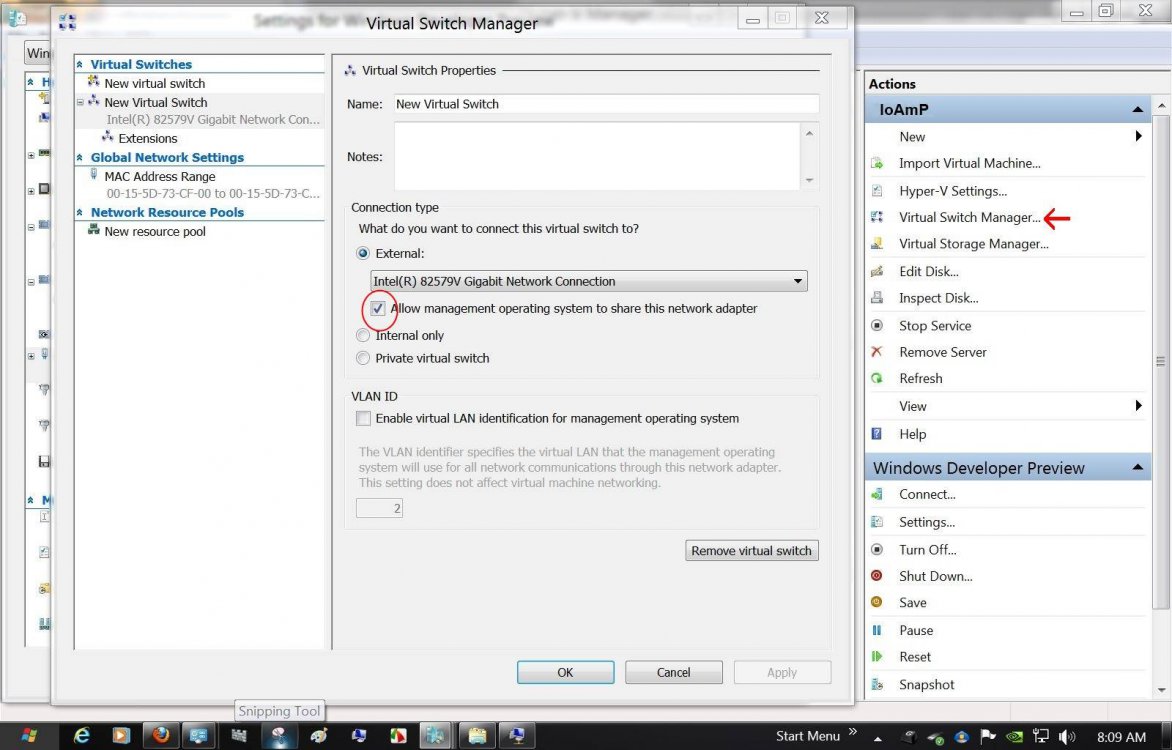
Task: Click the Virtual Switch Manager icon in Actions
Action: [x=877, y=217]
